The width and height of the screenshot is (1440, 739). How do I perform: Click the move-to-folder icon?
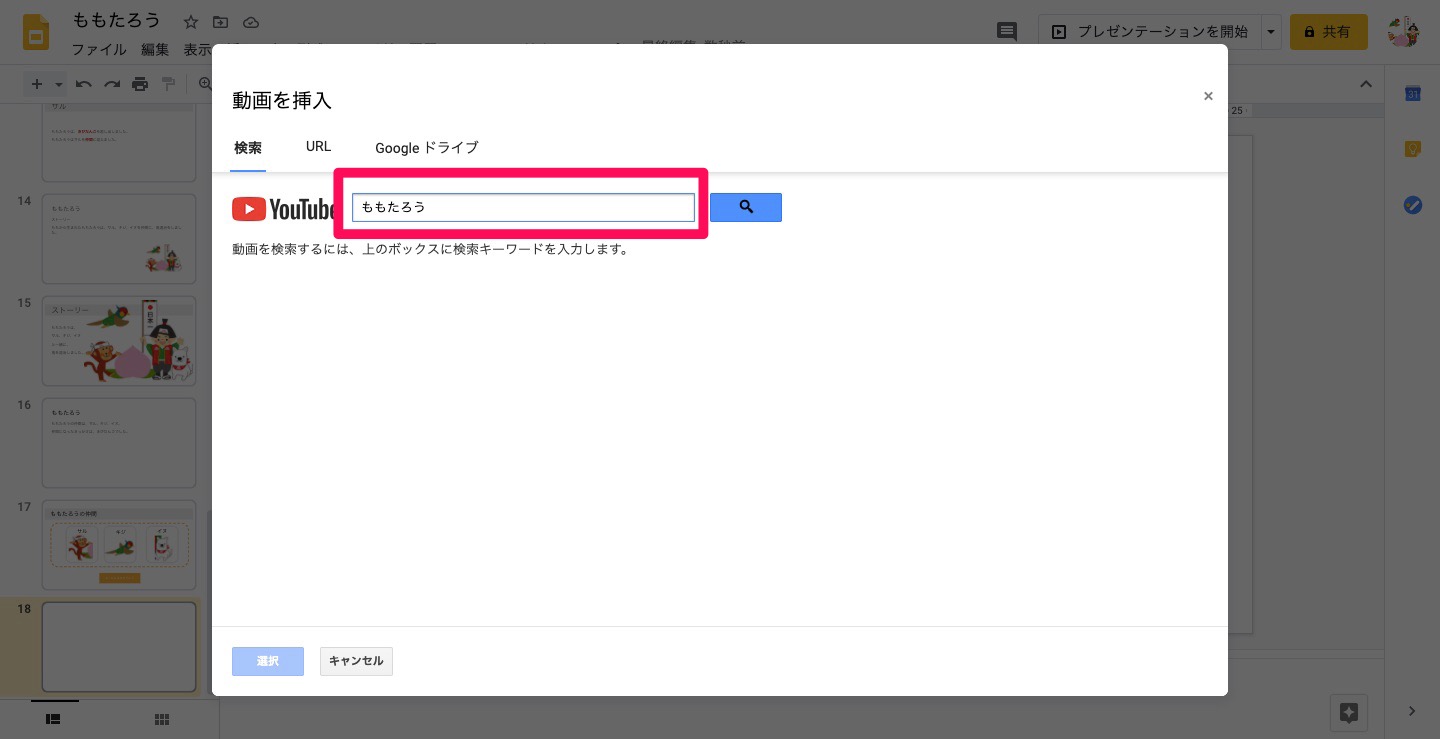(x=221, y=22)
